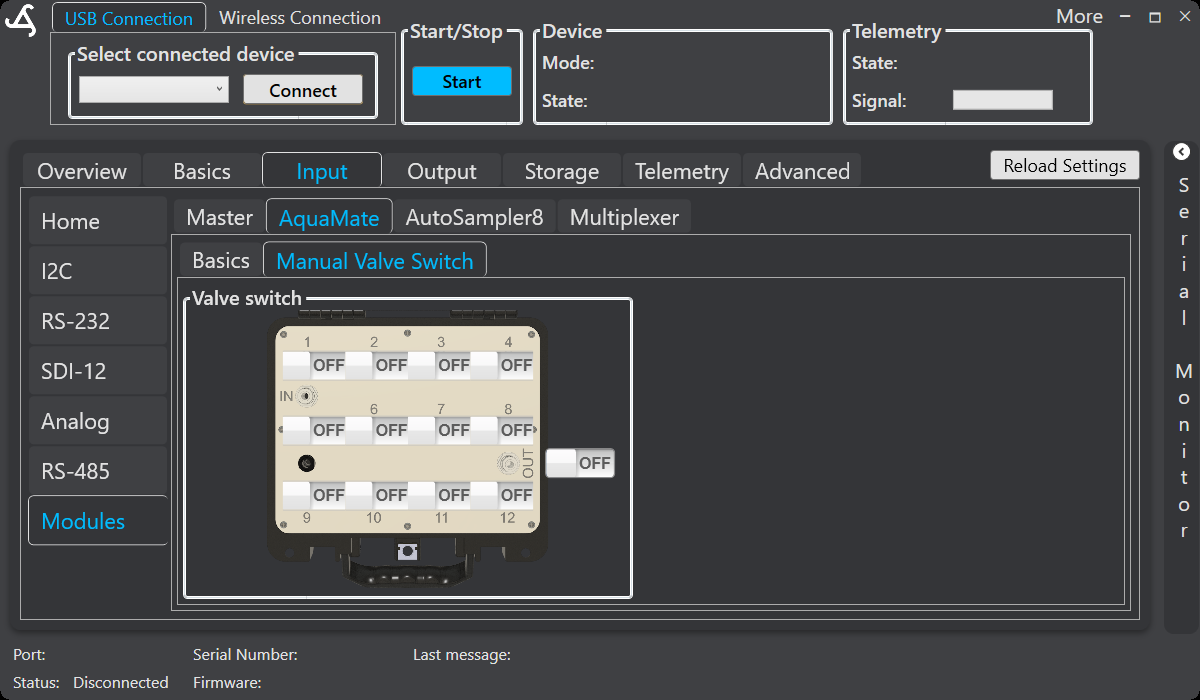Open the More menu
This screenshot has height=700, width=1200.
[1079, 17]
